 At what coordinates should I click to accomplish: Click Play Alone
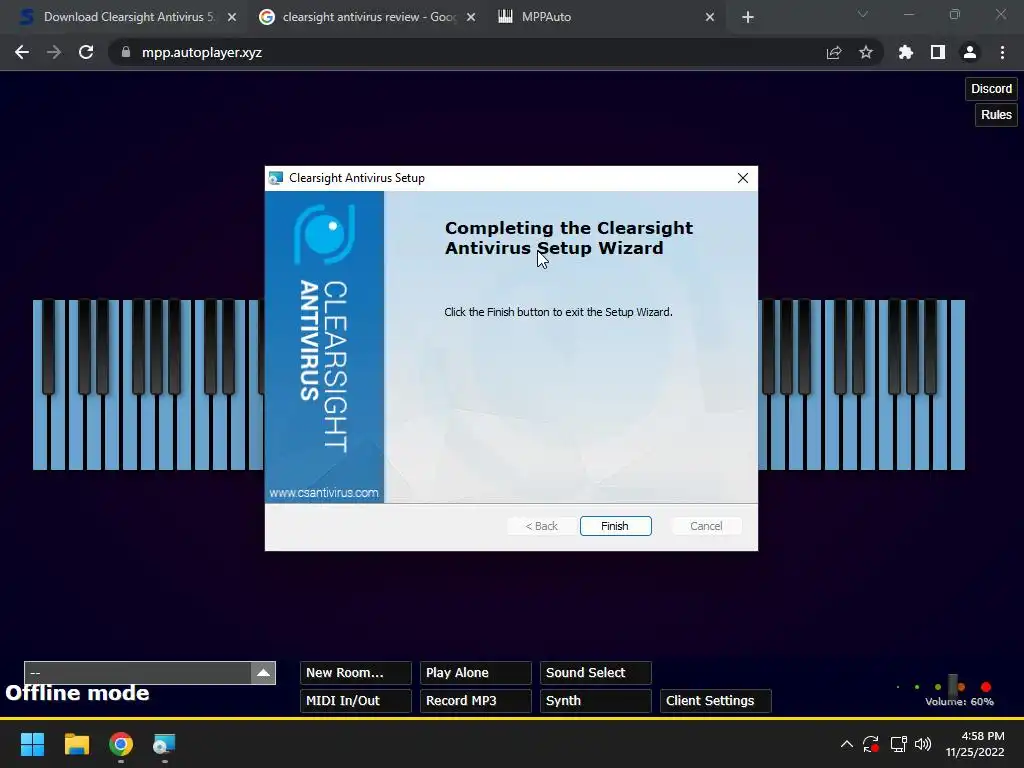point(475,673)
